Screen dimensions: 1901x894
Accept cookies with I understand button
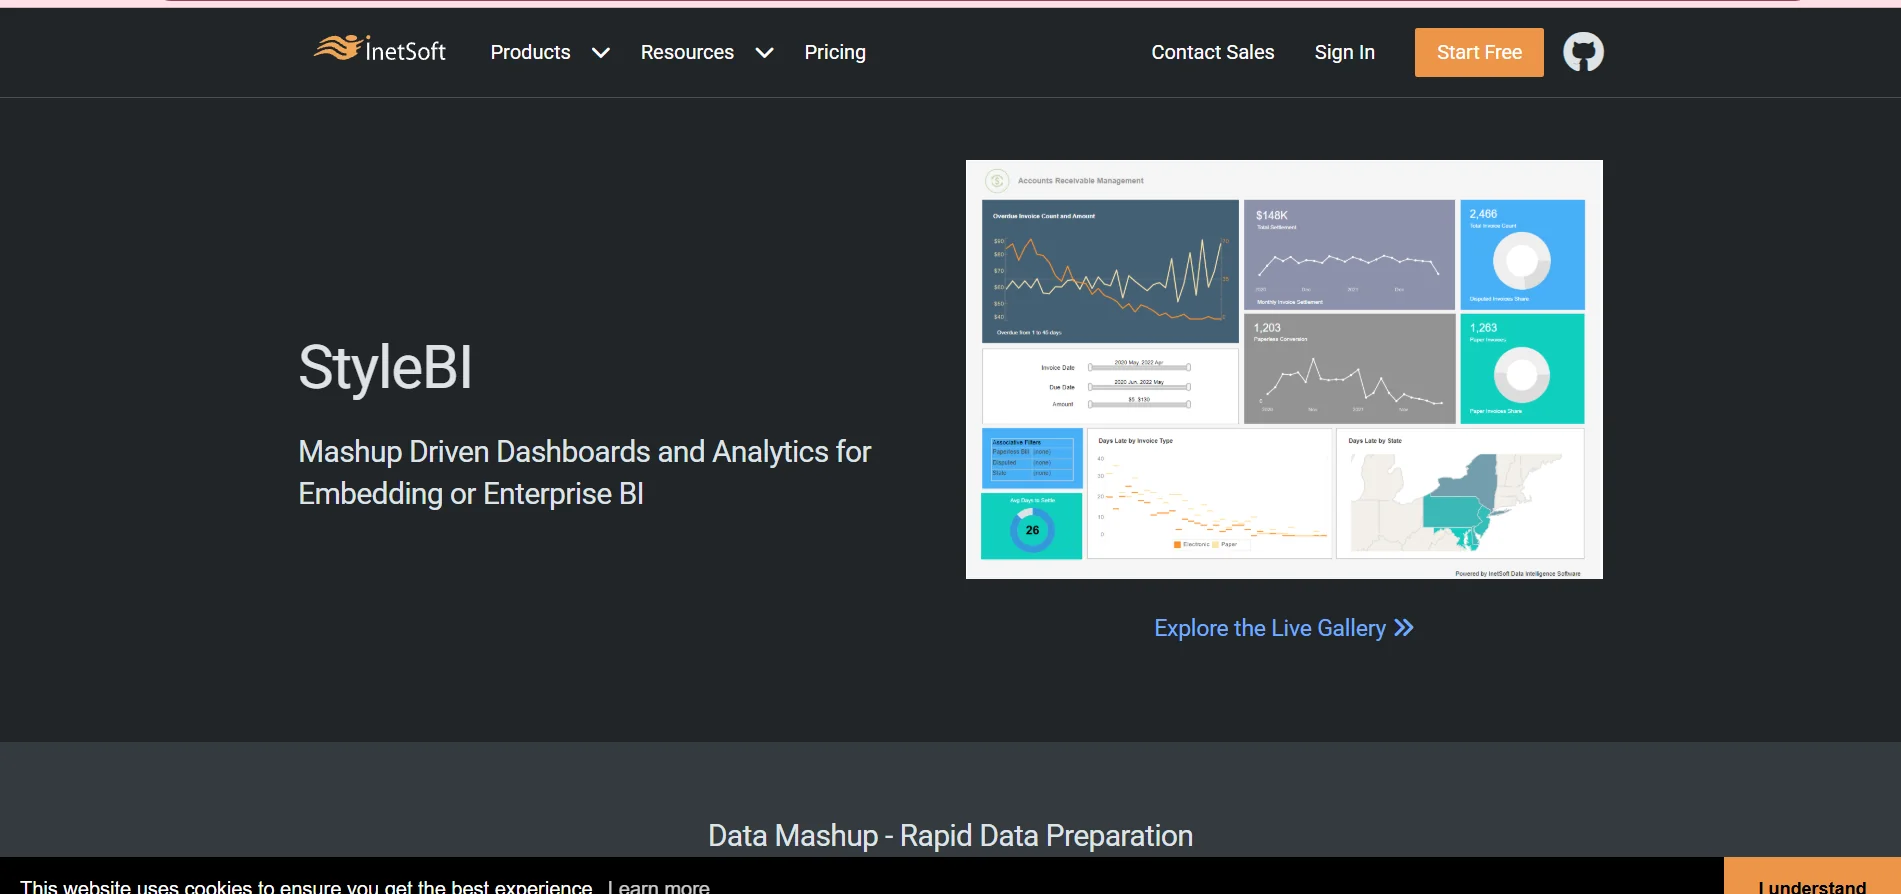(x=1812, y=878)
